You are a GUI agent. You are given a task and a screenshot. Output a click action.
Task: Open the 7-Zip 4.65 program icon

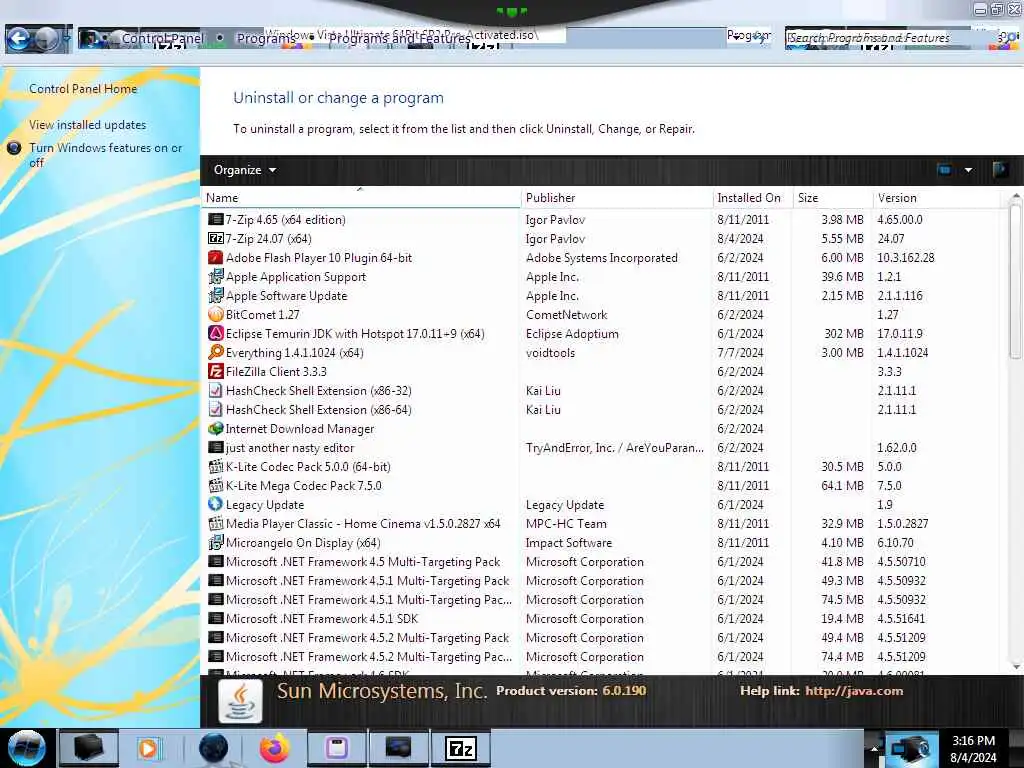coord(216,219)
